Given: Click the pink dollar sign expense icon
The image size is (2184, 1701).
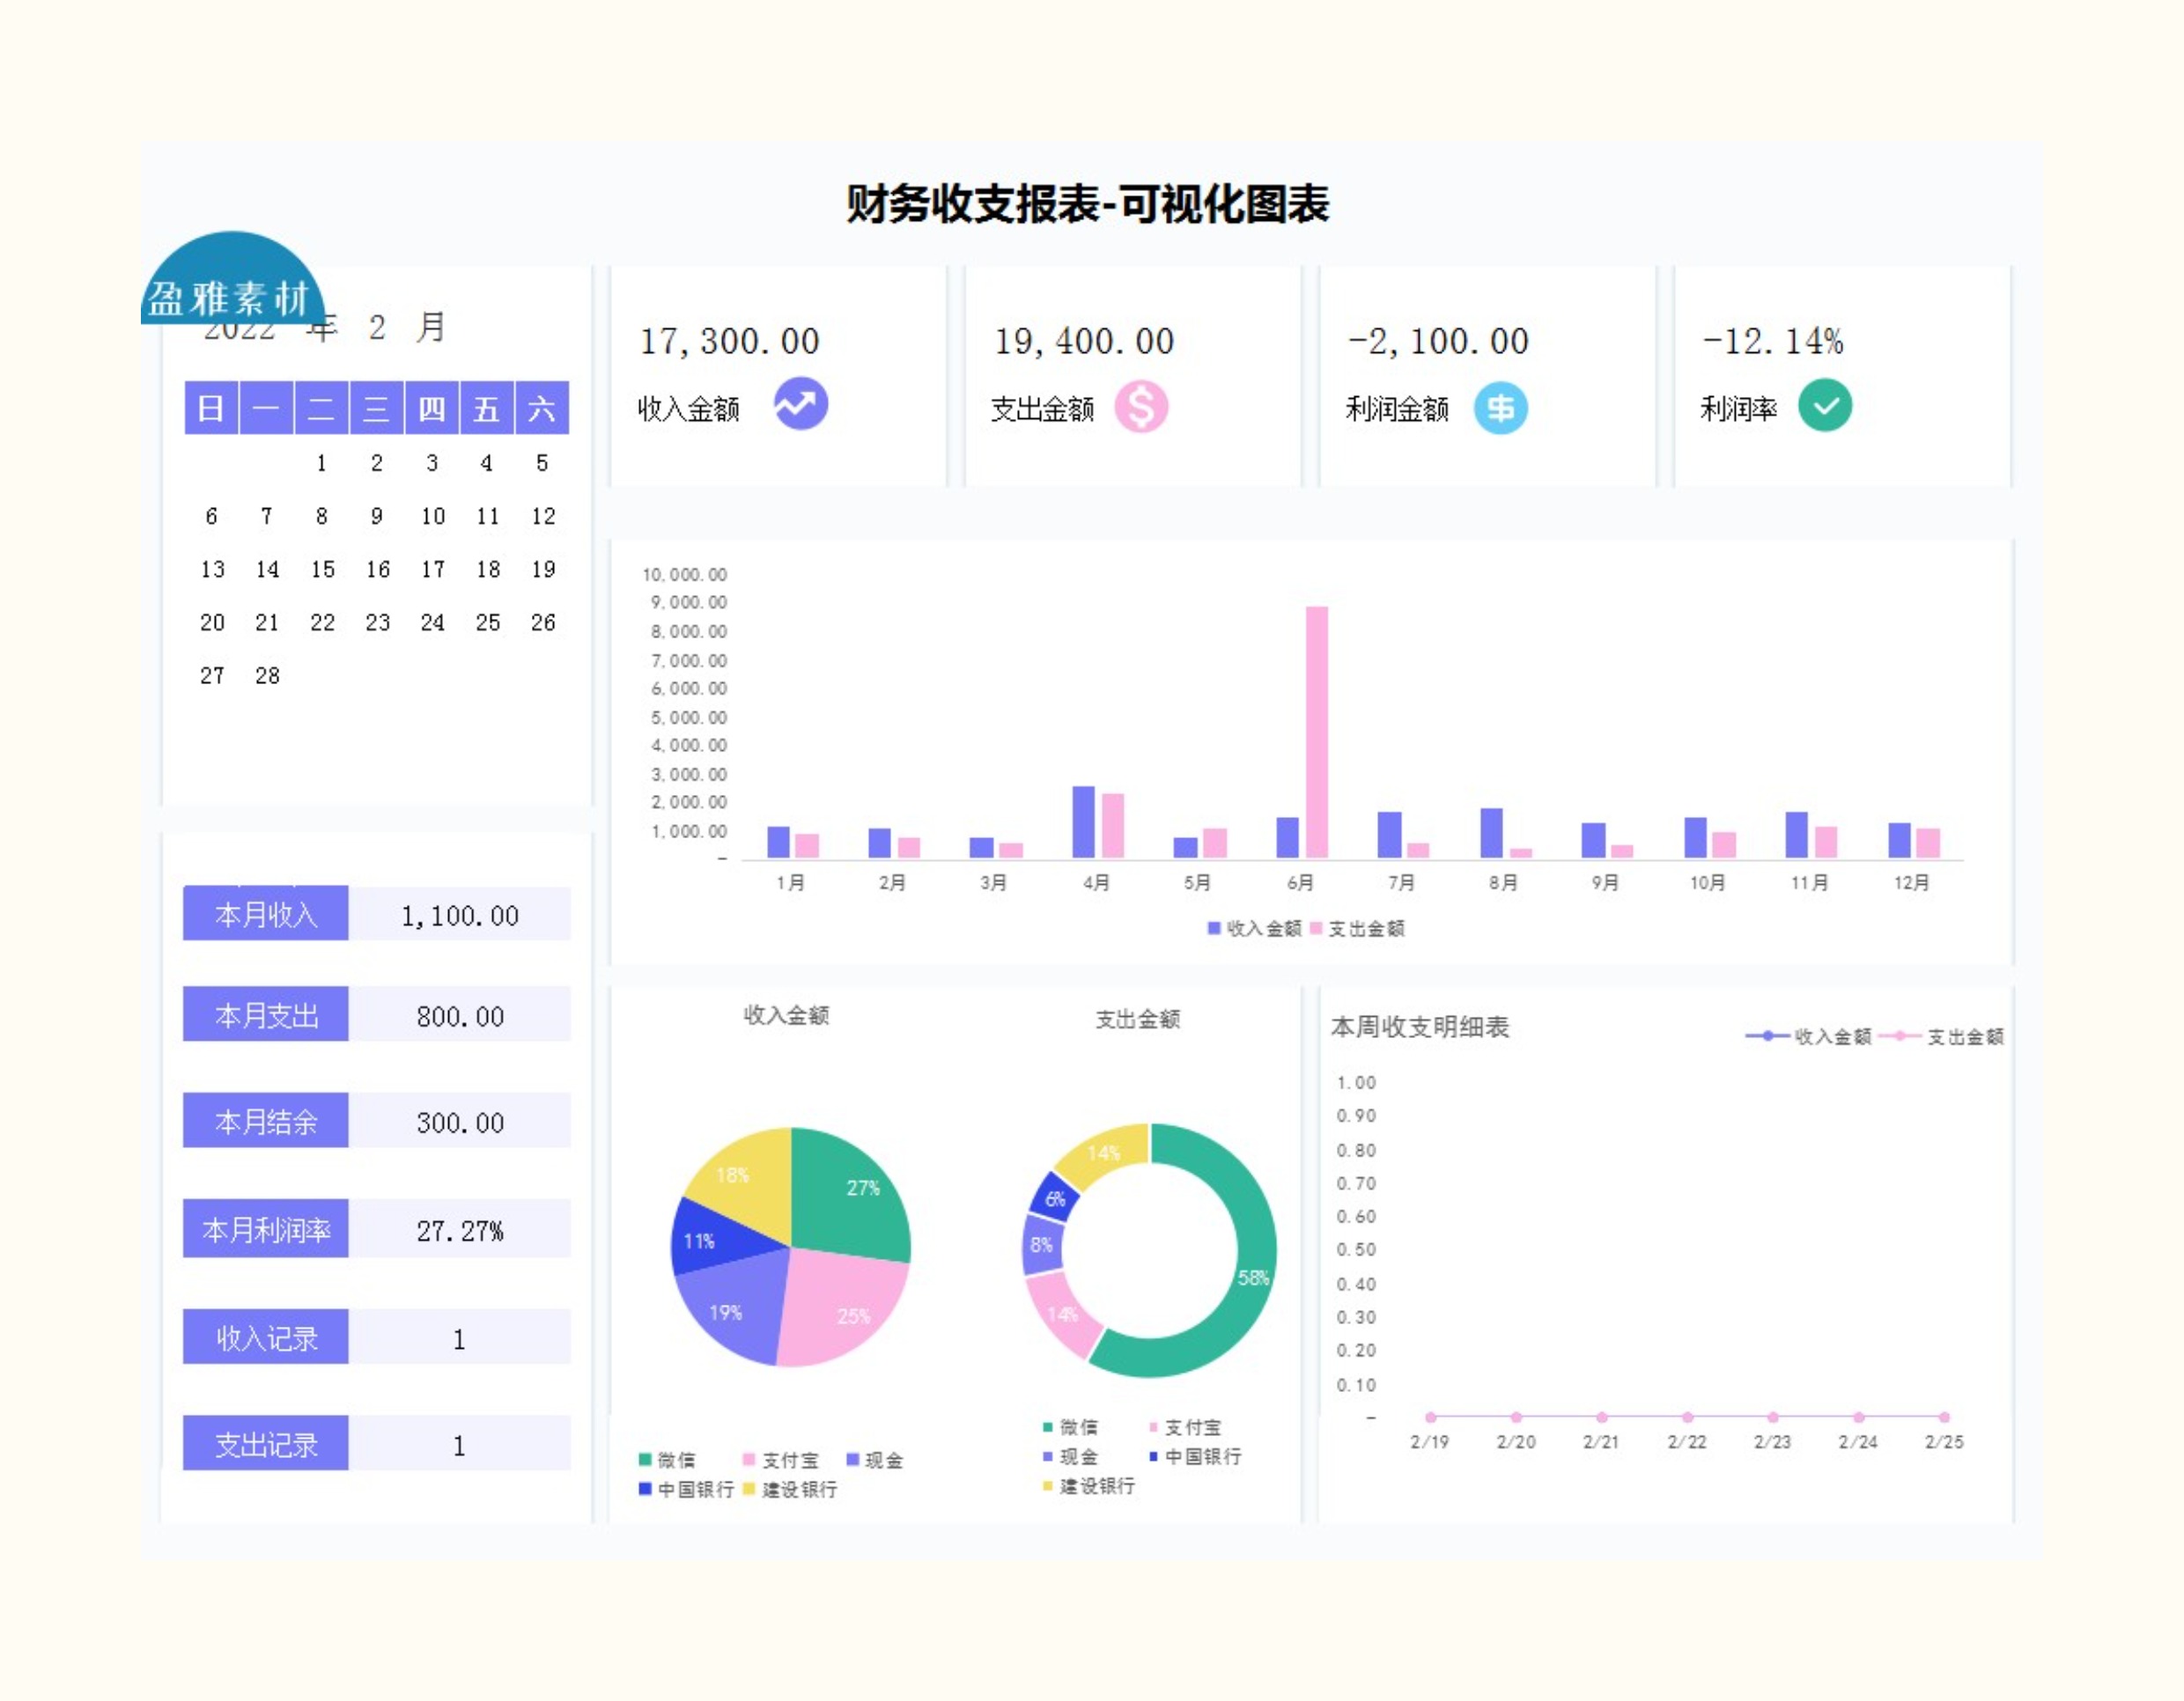Looking at the screenshot, I should pyautogui.click(x=1141, y=407).
